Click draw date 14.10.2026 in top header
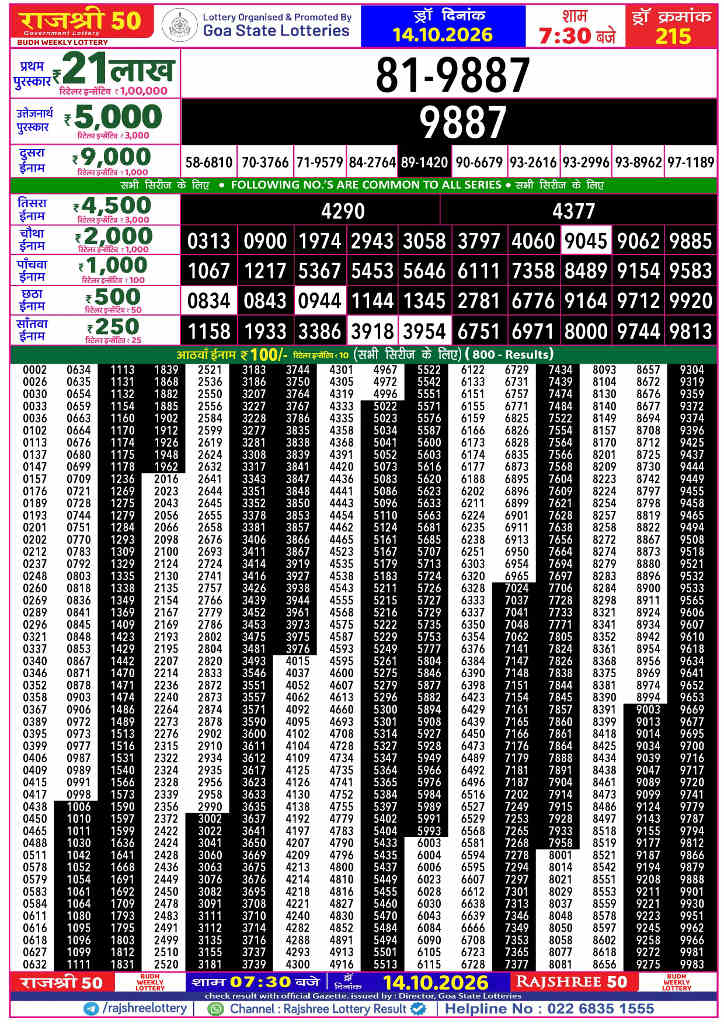Screen dimensions: 724x1024 tap(442, 35)
